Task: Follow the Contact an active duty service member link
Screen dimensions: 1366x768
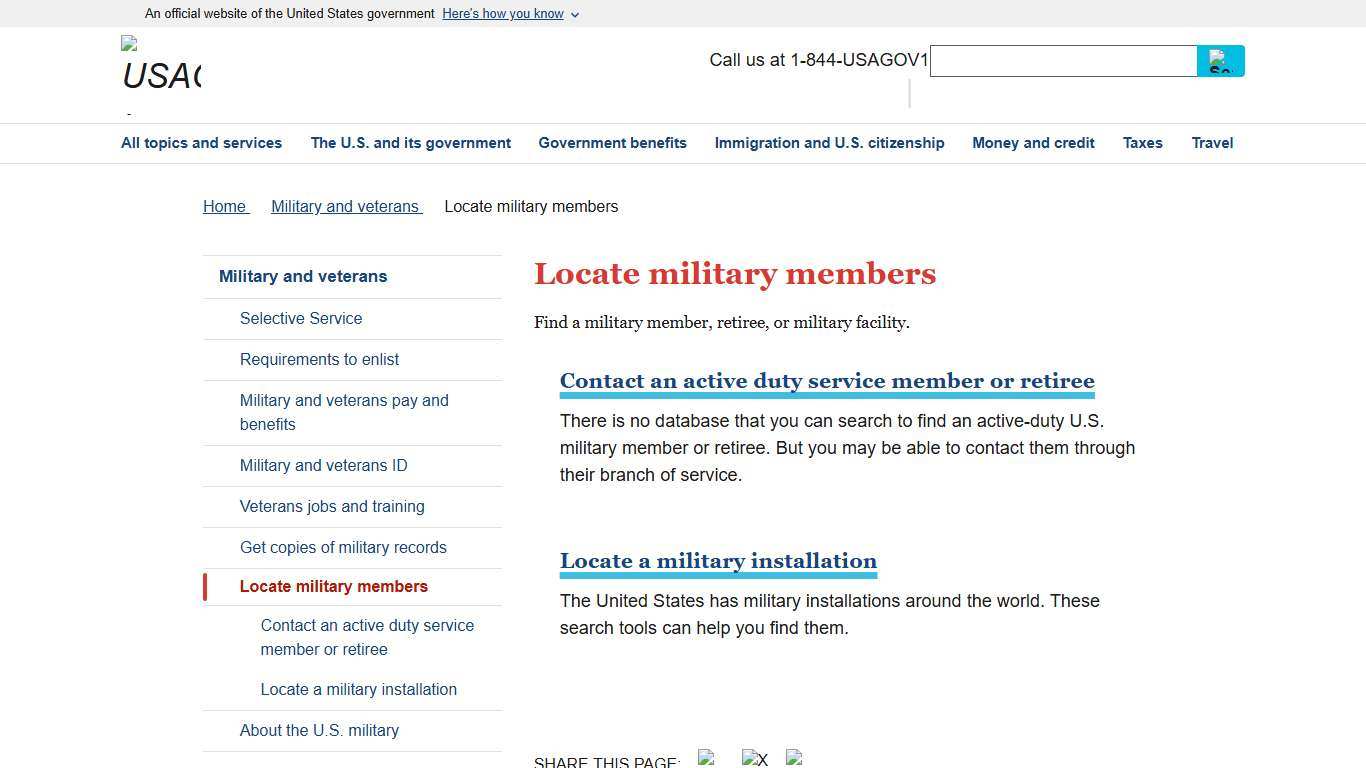Action: 827,381
